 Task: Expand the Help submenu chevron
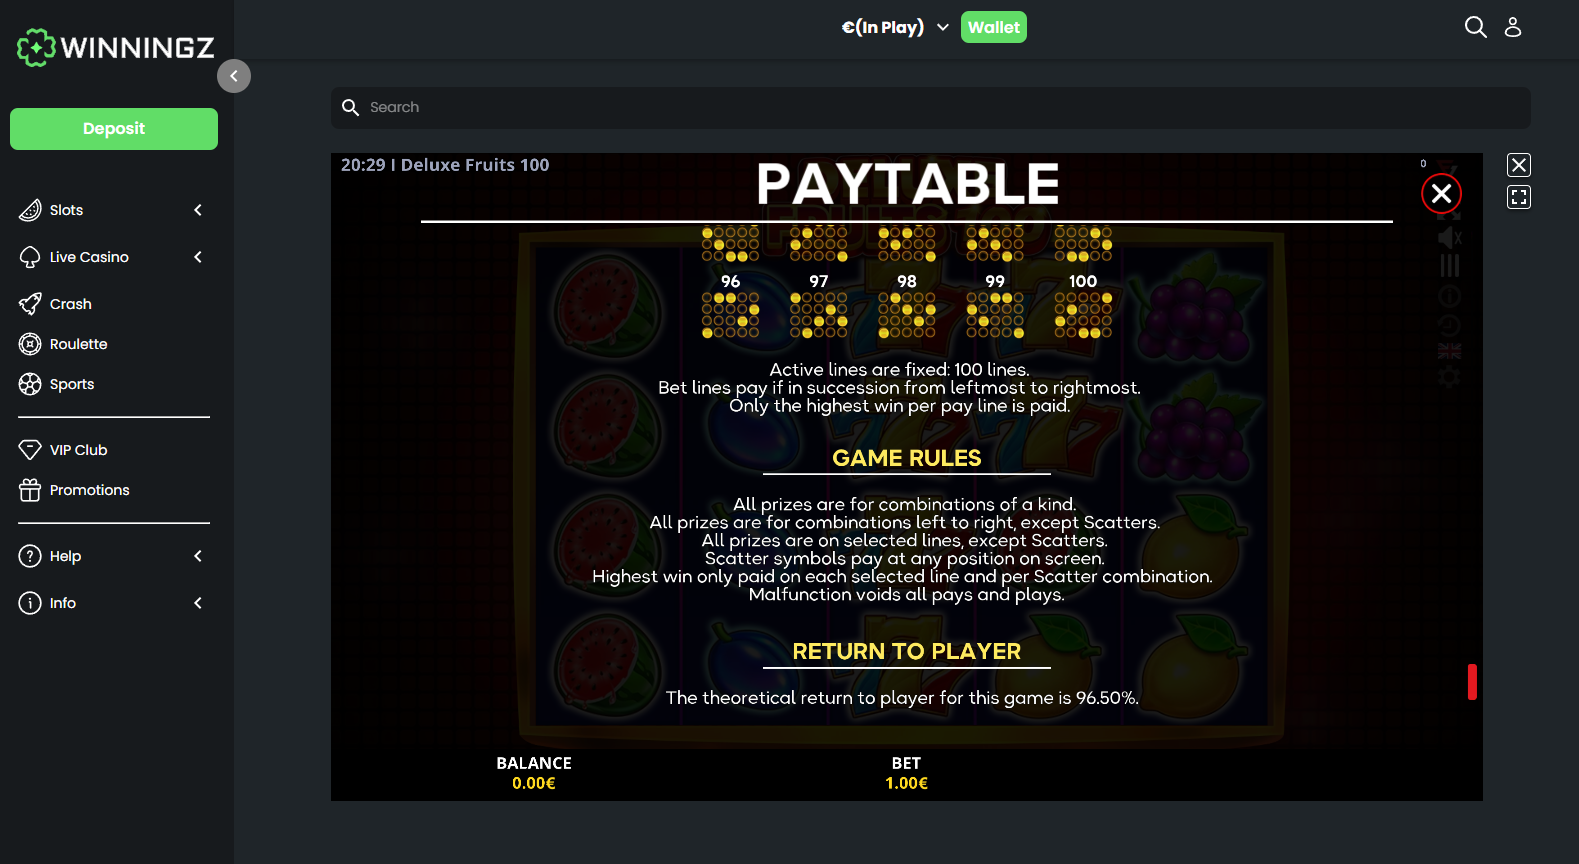coord(198,556)
